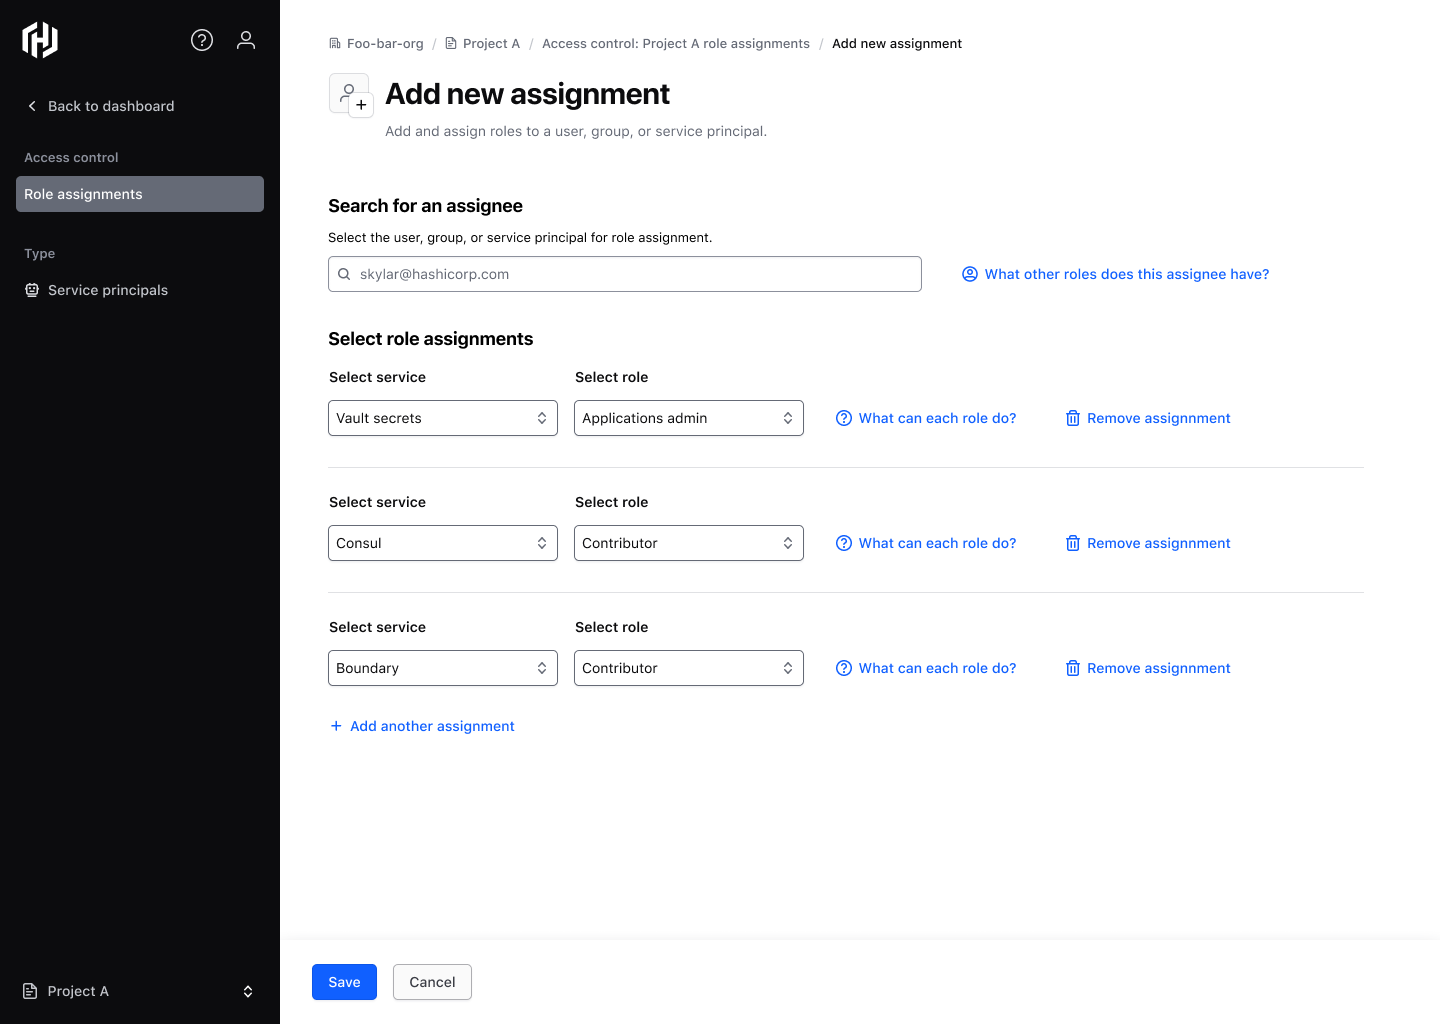Open Foo-bar-org breadcrumb

pyautogui.click(x=376, y=44)
